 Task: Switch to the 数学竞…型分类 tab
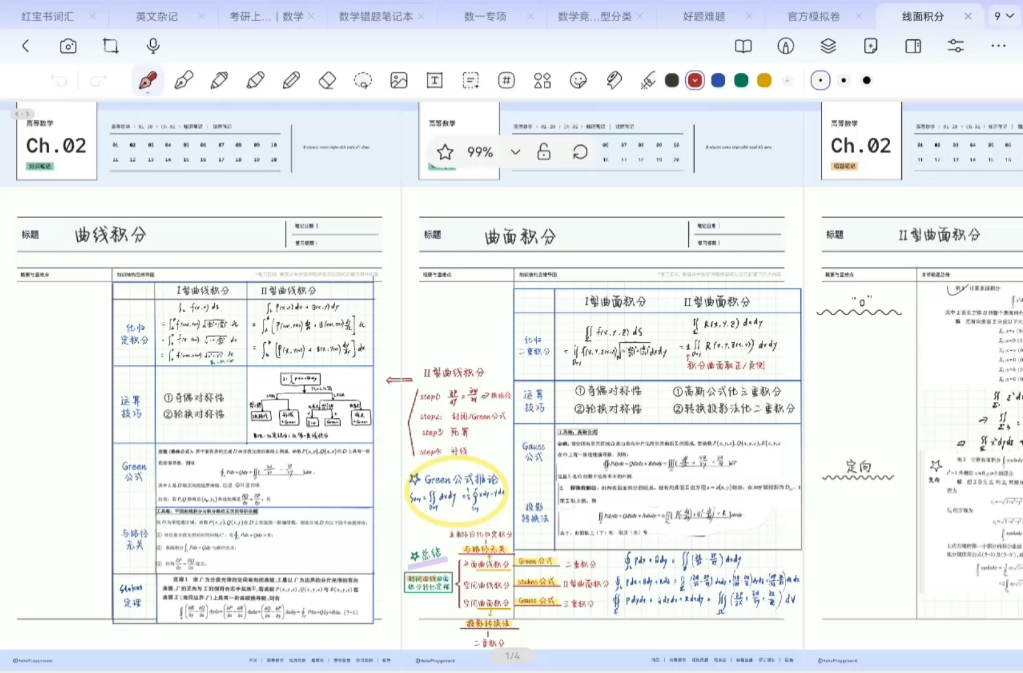tap(595, 16)
